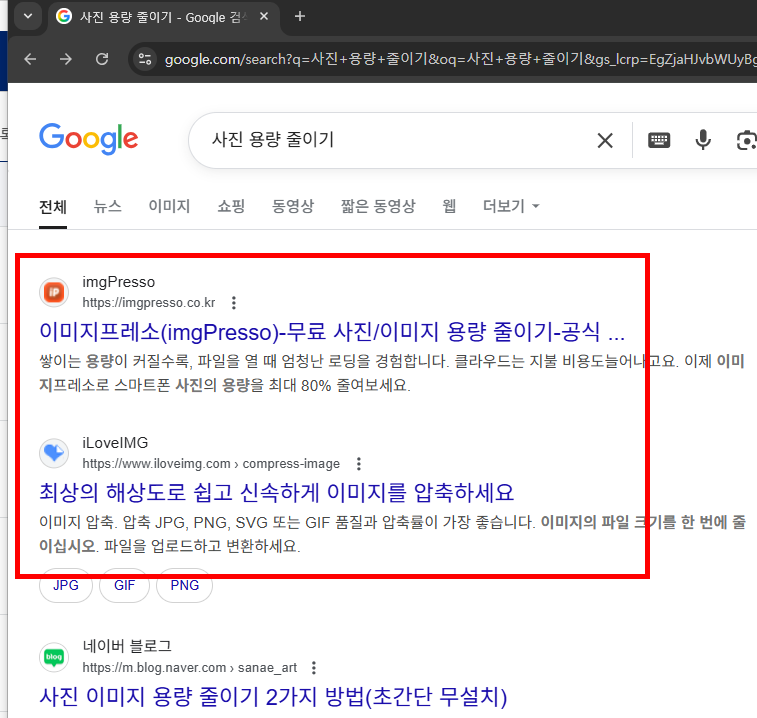
Task: Click the 네이버 블로그 site name text
Action: point(127,646)
